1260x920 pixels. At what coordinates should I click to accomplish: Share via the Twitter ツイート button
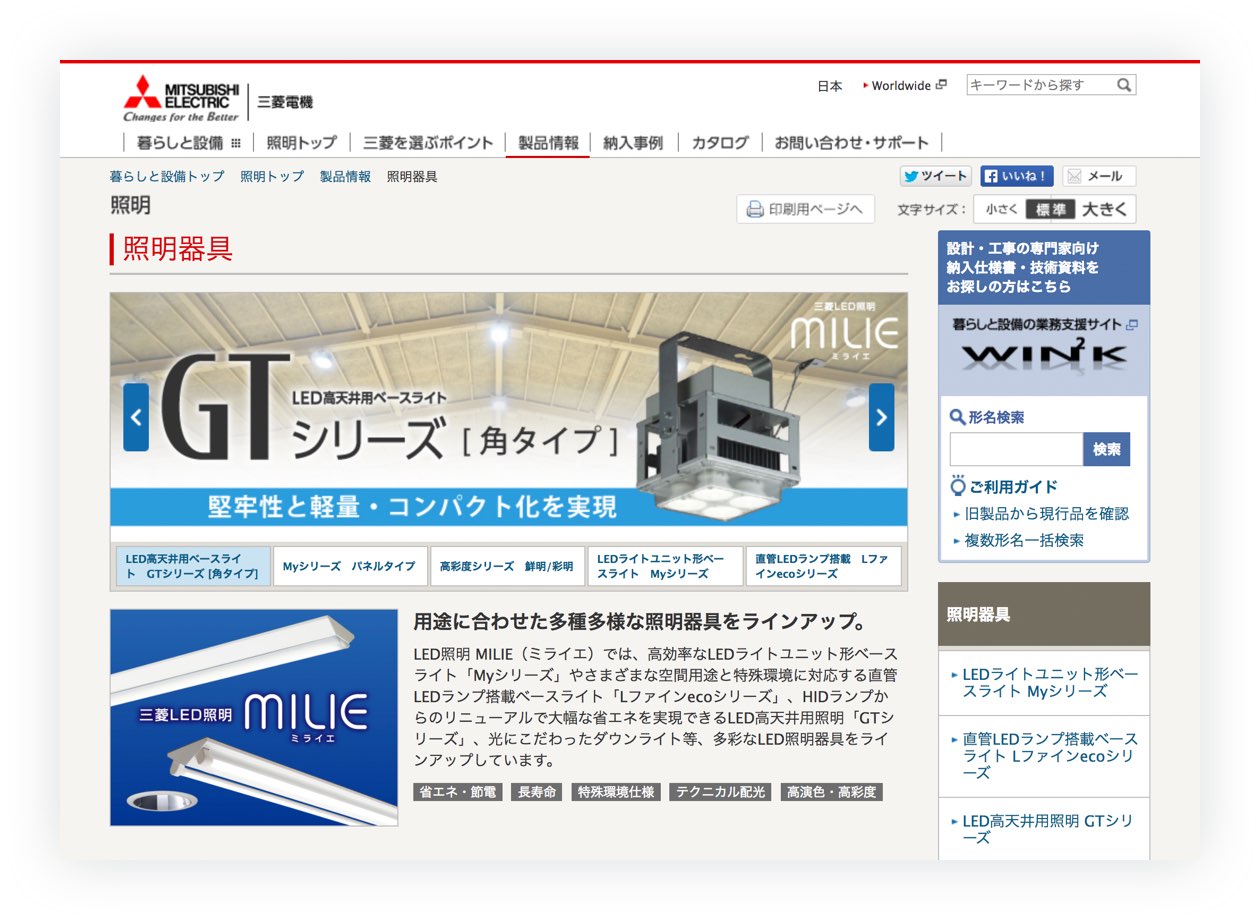tap(935, 176)
